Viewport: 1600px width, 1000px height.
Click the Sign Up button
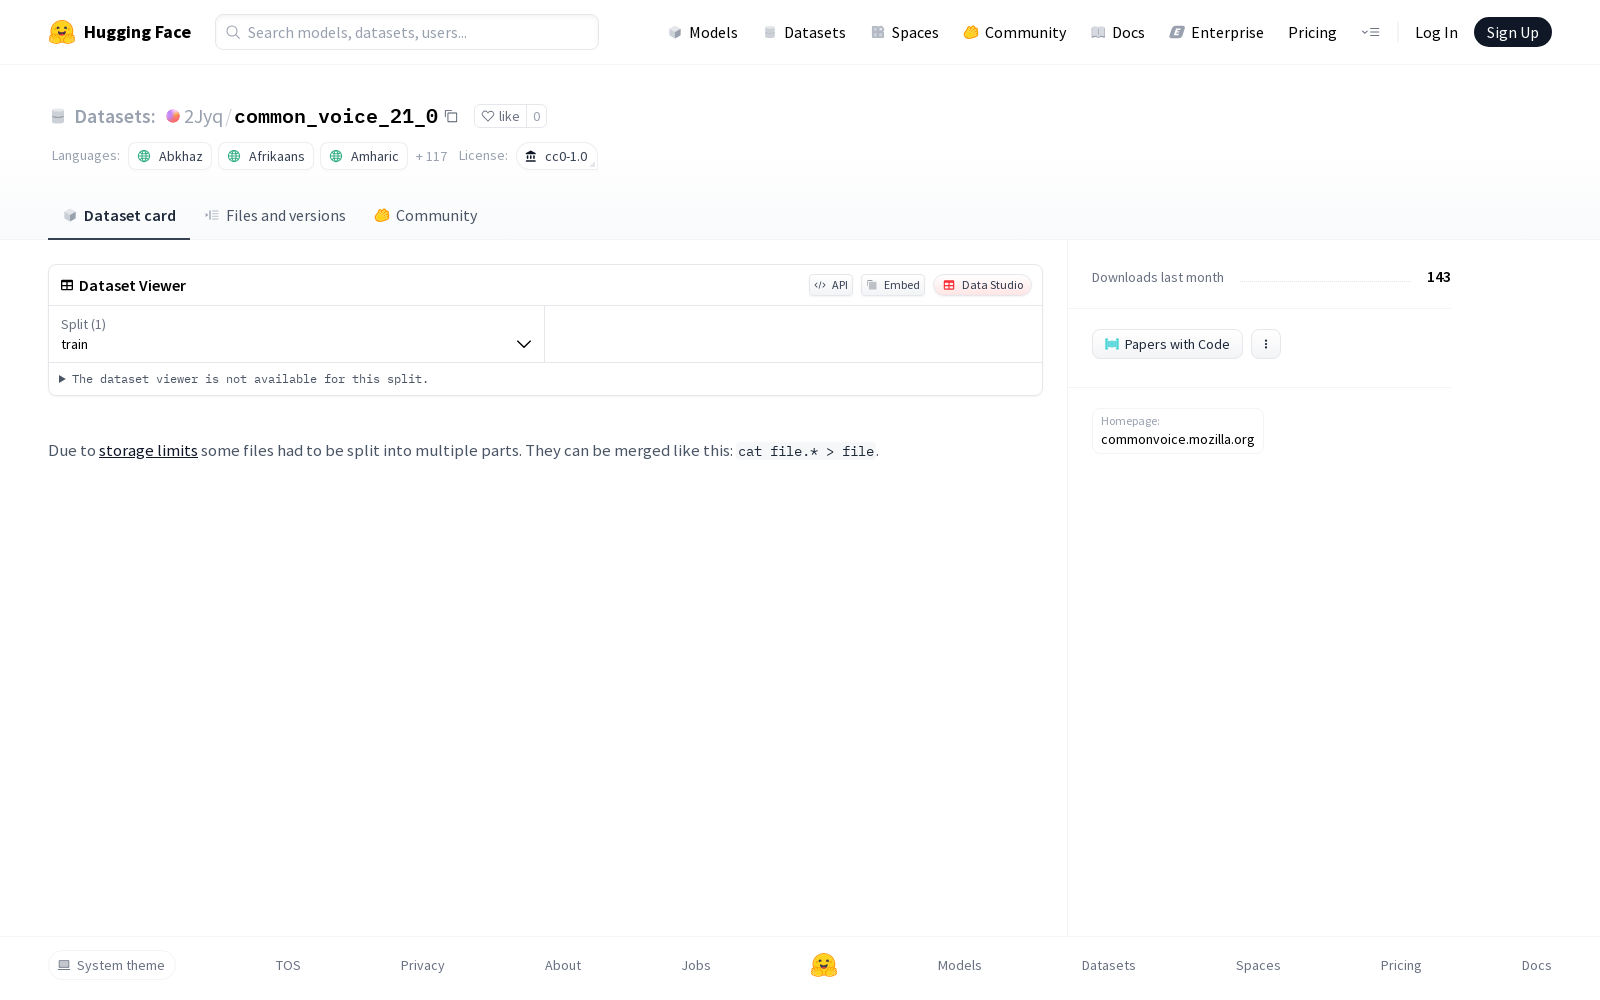pos(1513,32)
